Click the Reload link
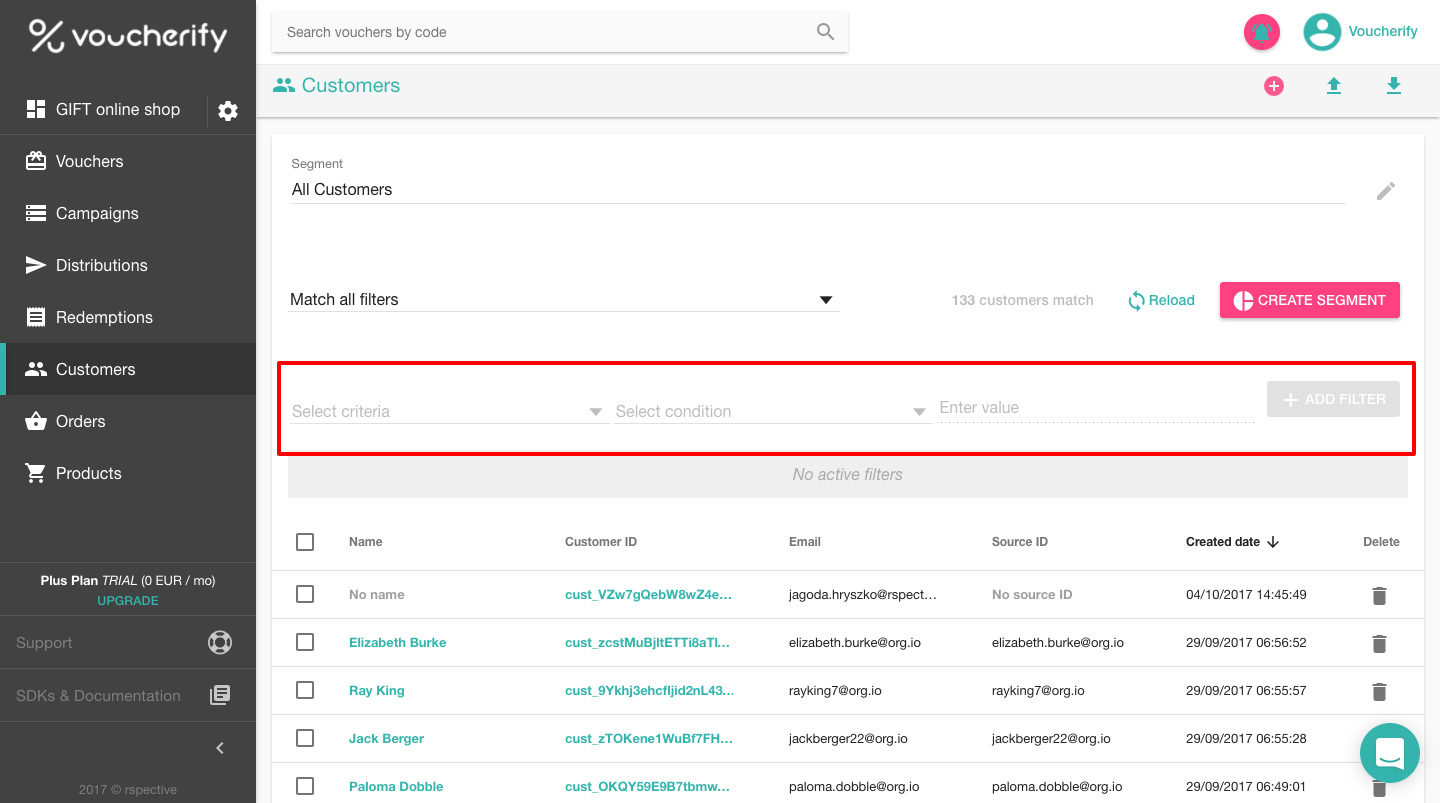 [x=1161, y=300]
